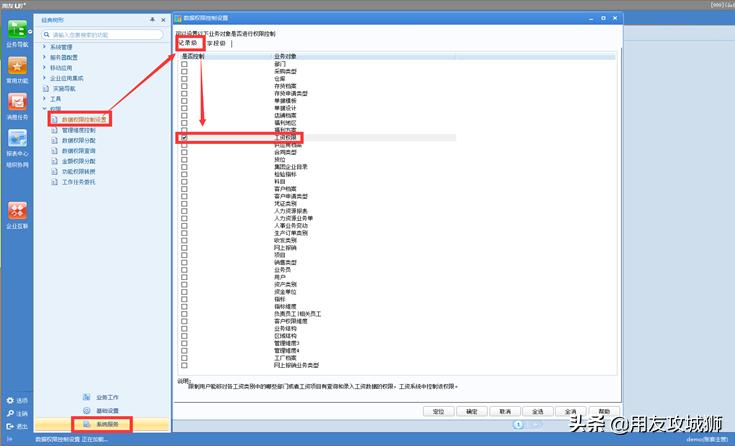Switch to the 字段级 tab
Screen dimensions: 735x446
[x=217, y=43]
